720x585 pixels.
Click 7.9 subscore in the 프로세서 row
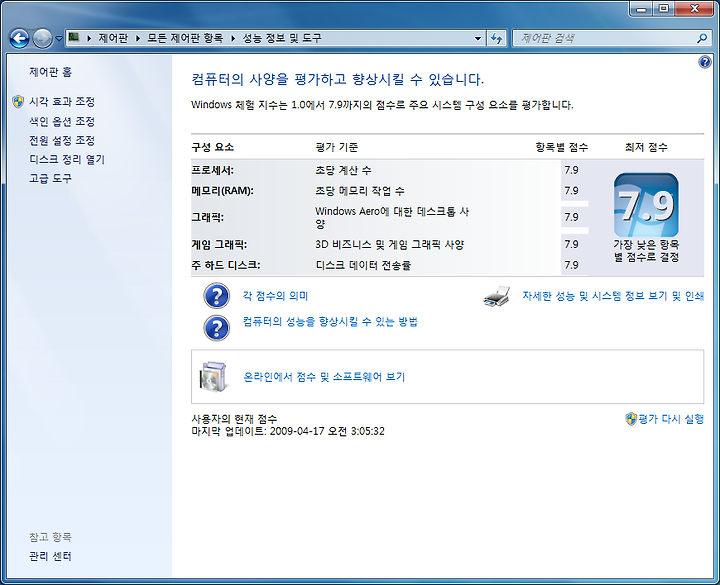(x=572, y=170)
